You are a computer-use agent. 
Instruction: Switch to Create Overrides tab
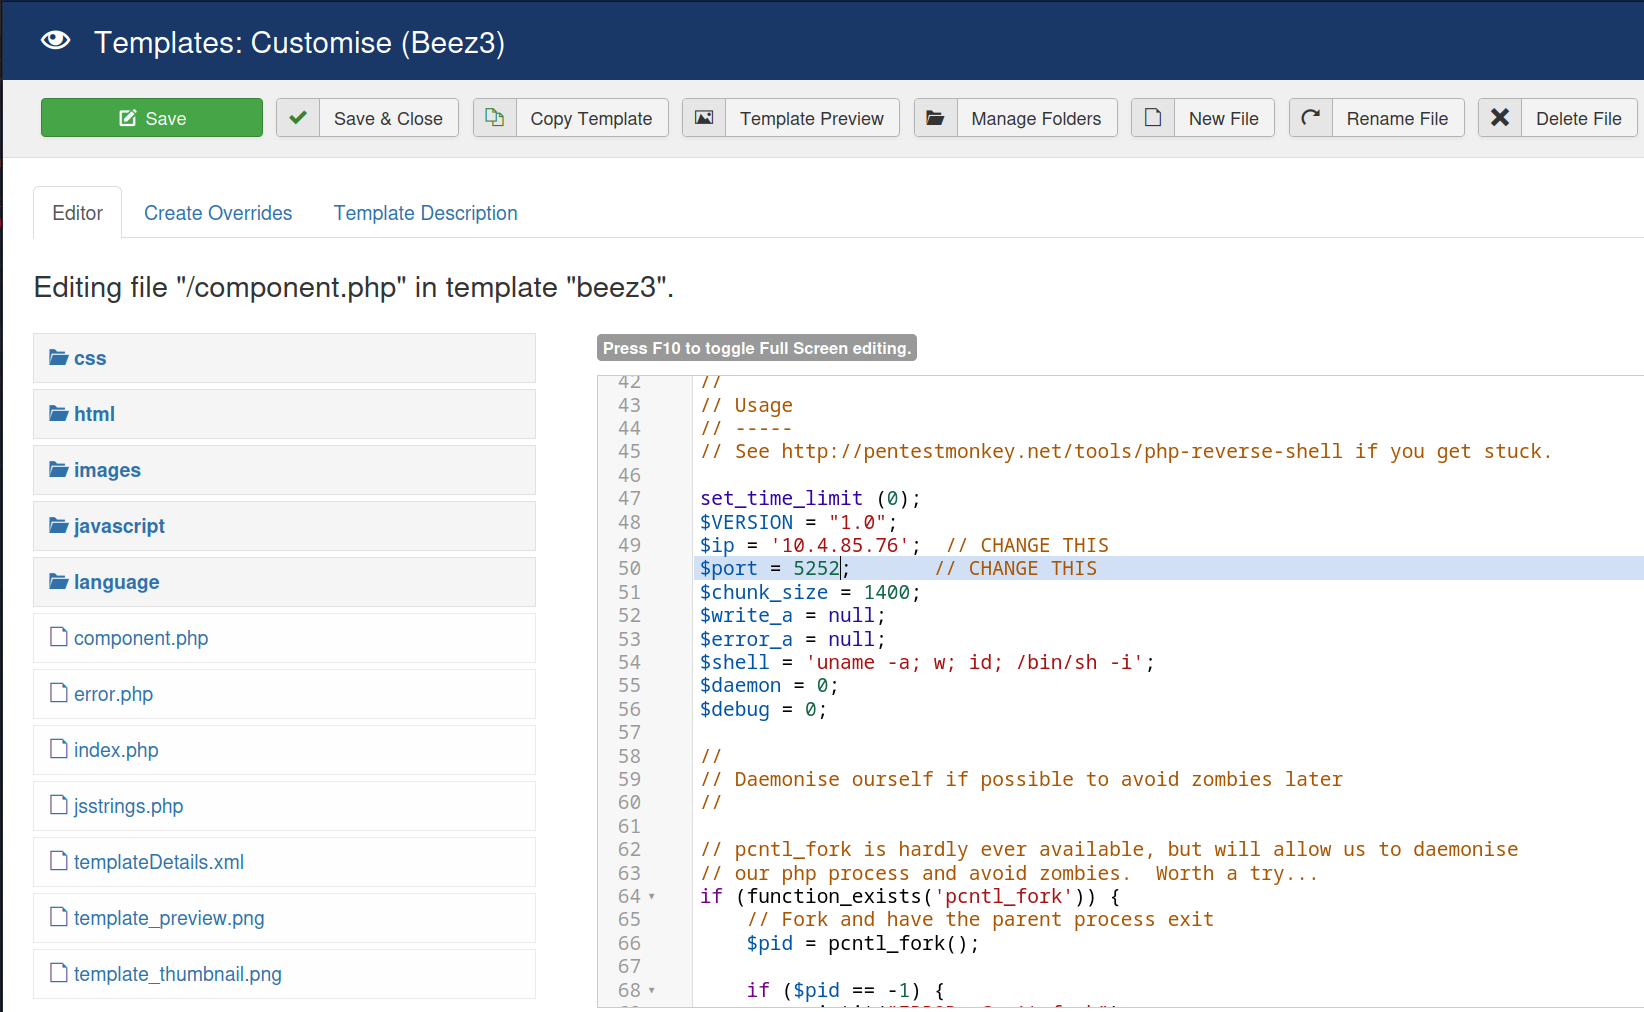pos(218,213)
